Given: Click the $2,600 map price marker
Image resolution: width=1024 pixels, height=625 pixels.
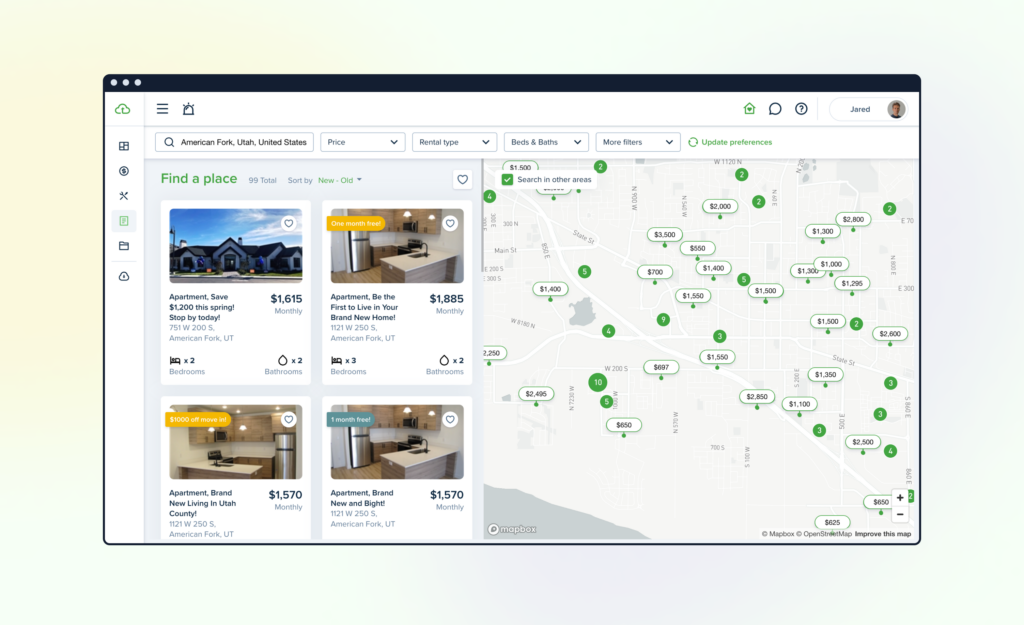Looking at the screenshot, I should (x=889, y=334).
